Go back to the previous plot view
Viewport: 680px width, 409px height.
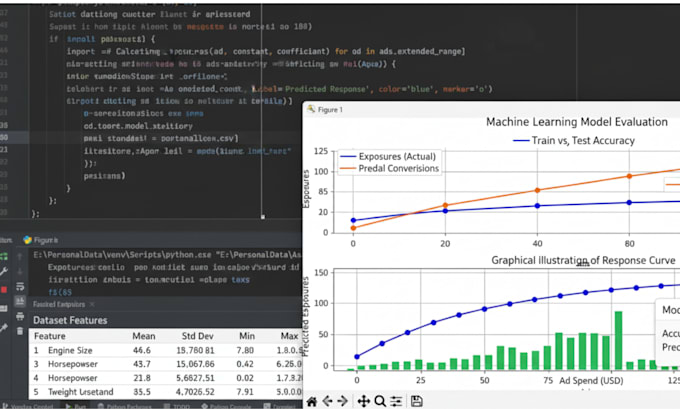327,402
